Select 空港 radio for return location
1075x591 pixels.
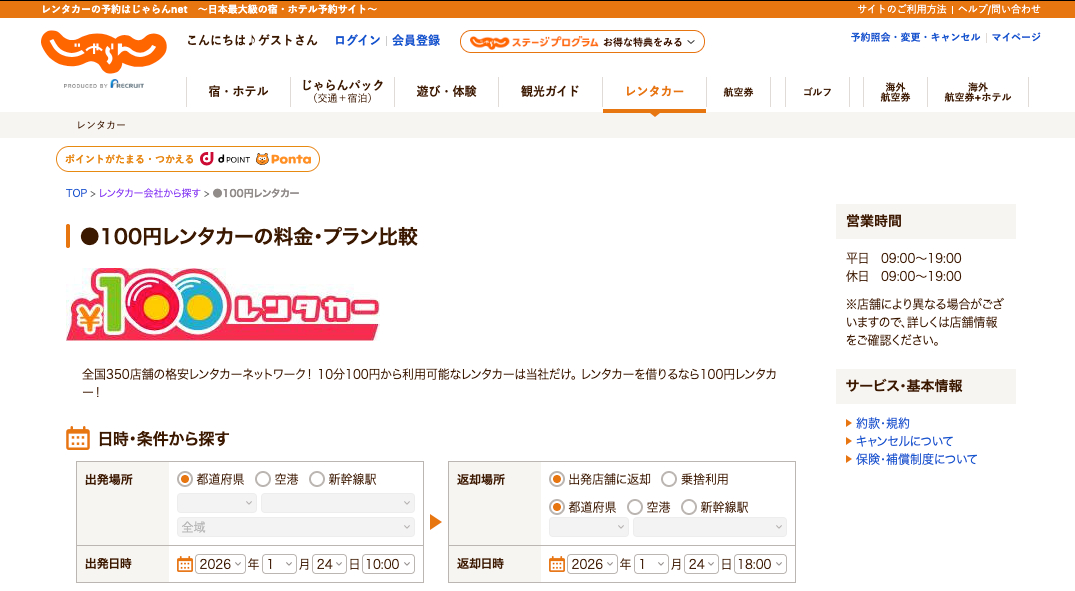(x=635, y=507)
